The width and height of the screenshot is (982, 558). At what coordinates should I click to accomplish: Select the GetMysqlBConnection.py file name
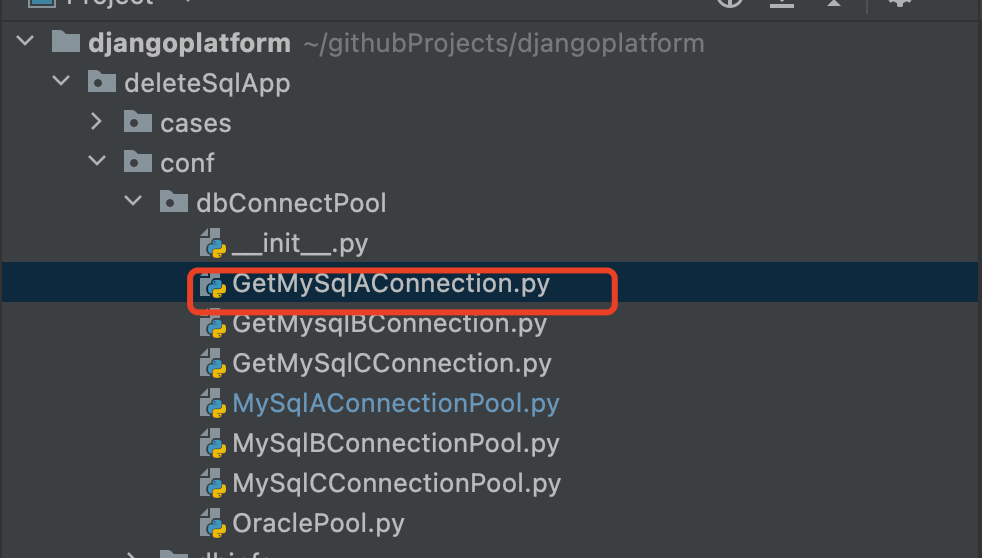[x=390, y=324]
